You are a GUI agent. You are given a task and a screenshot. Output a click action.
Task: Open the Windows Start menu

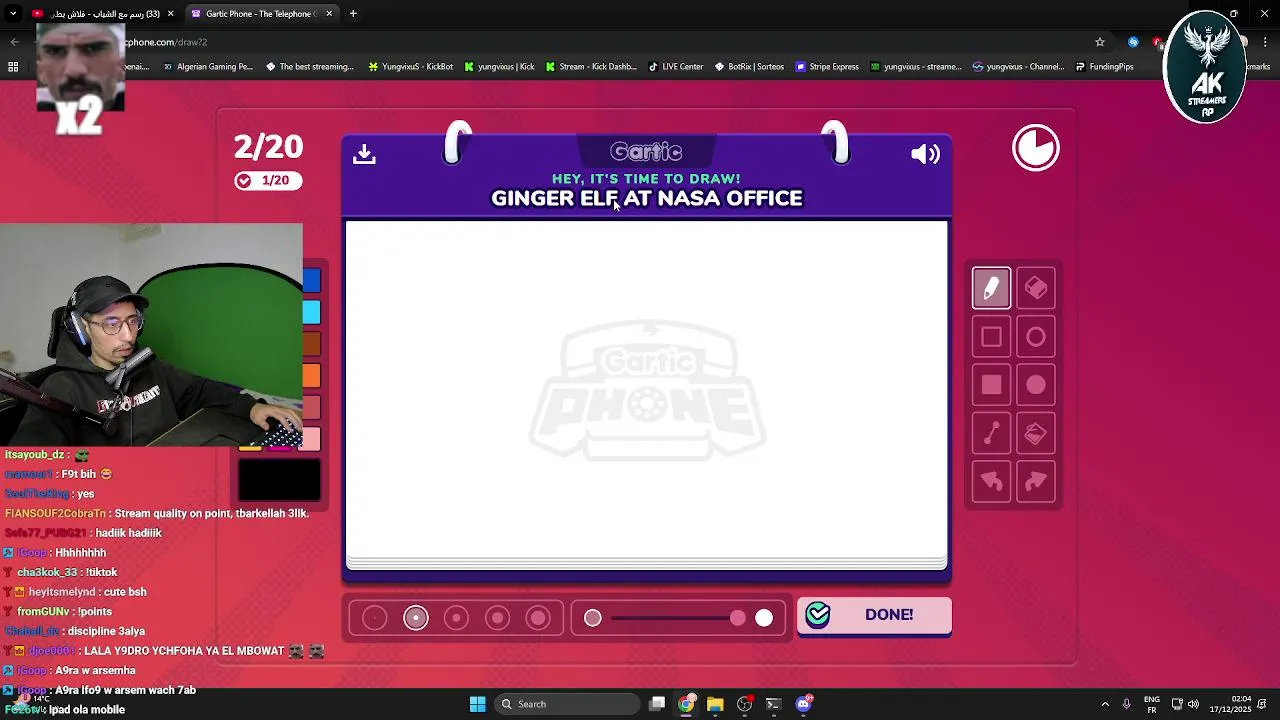pyautogui.click(x=477, y=704)
